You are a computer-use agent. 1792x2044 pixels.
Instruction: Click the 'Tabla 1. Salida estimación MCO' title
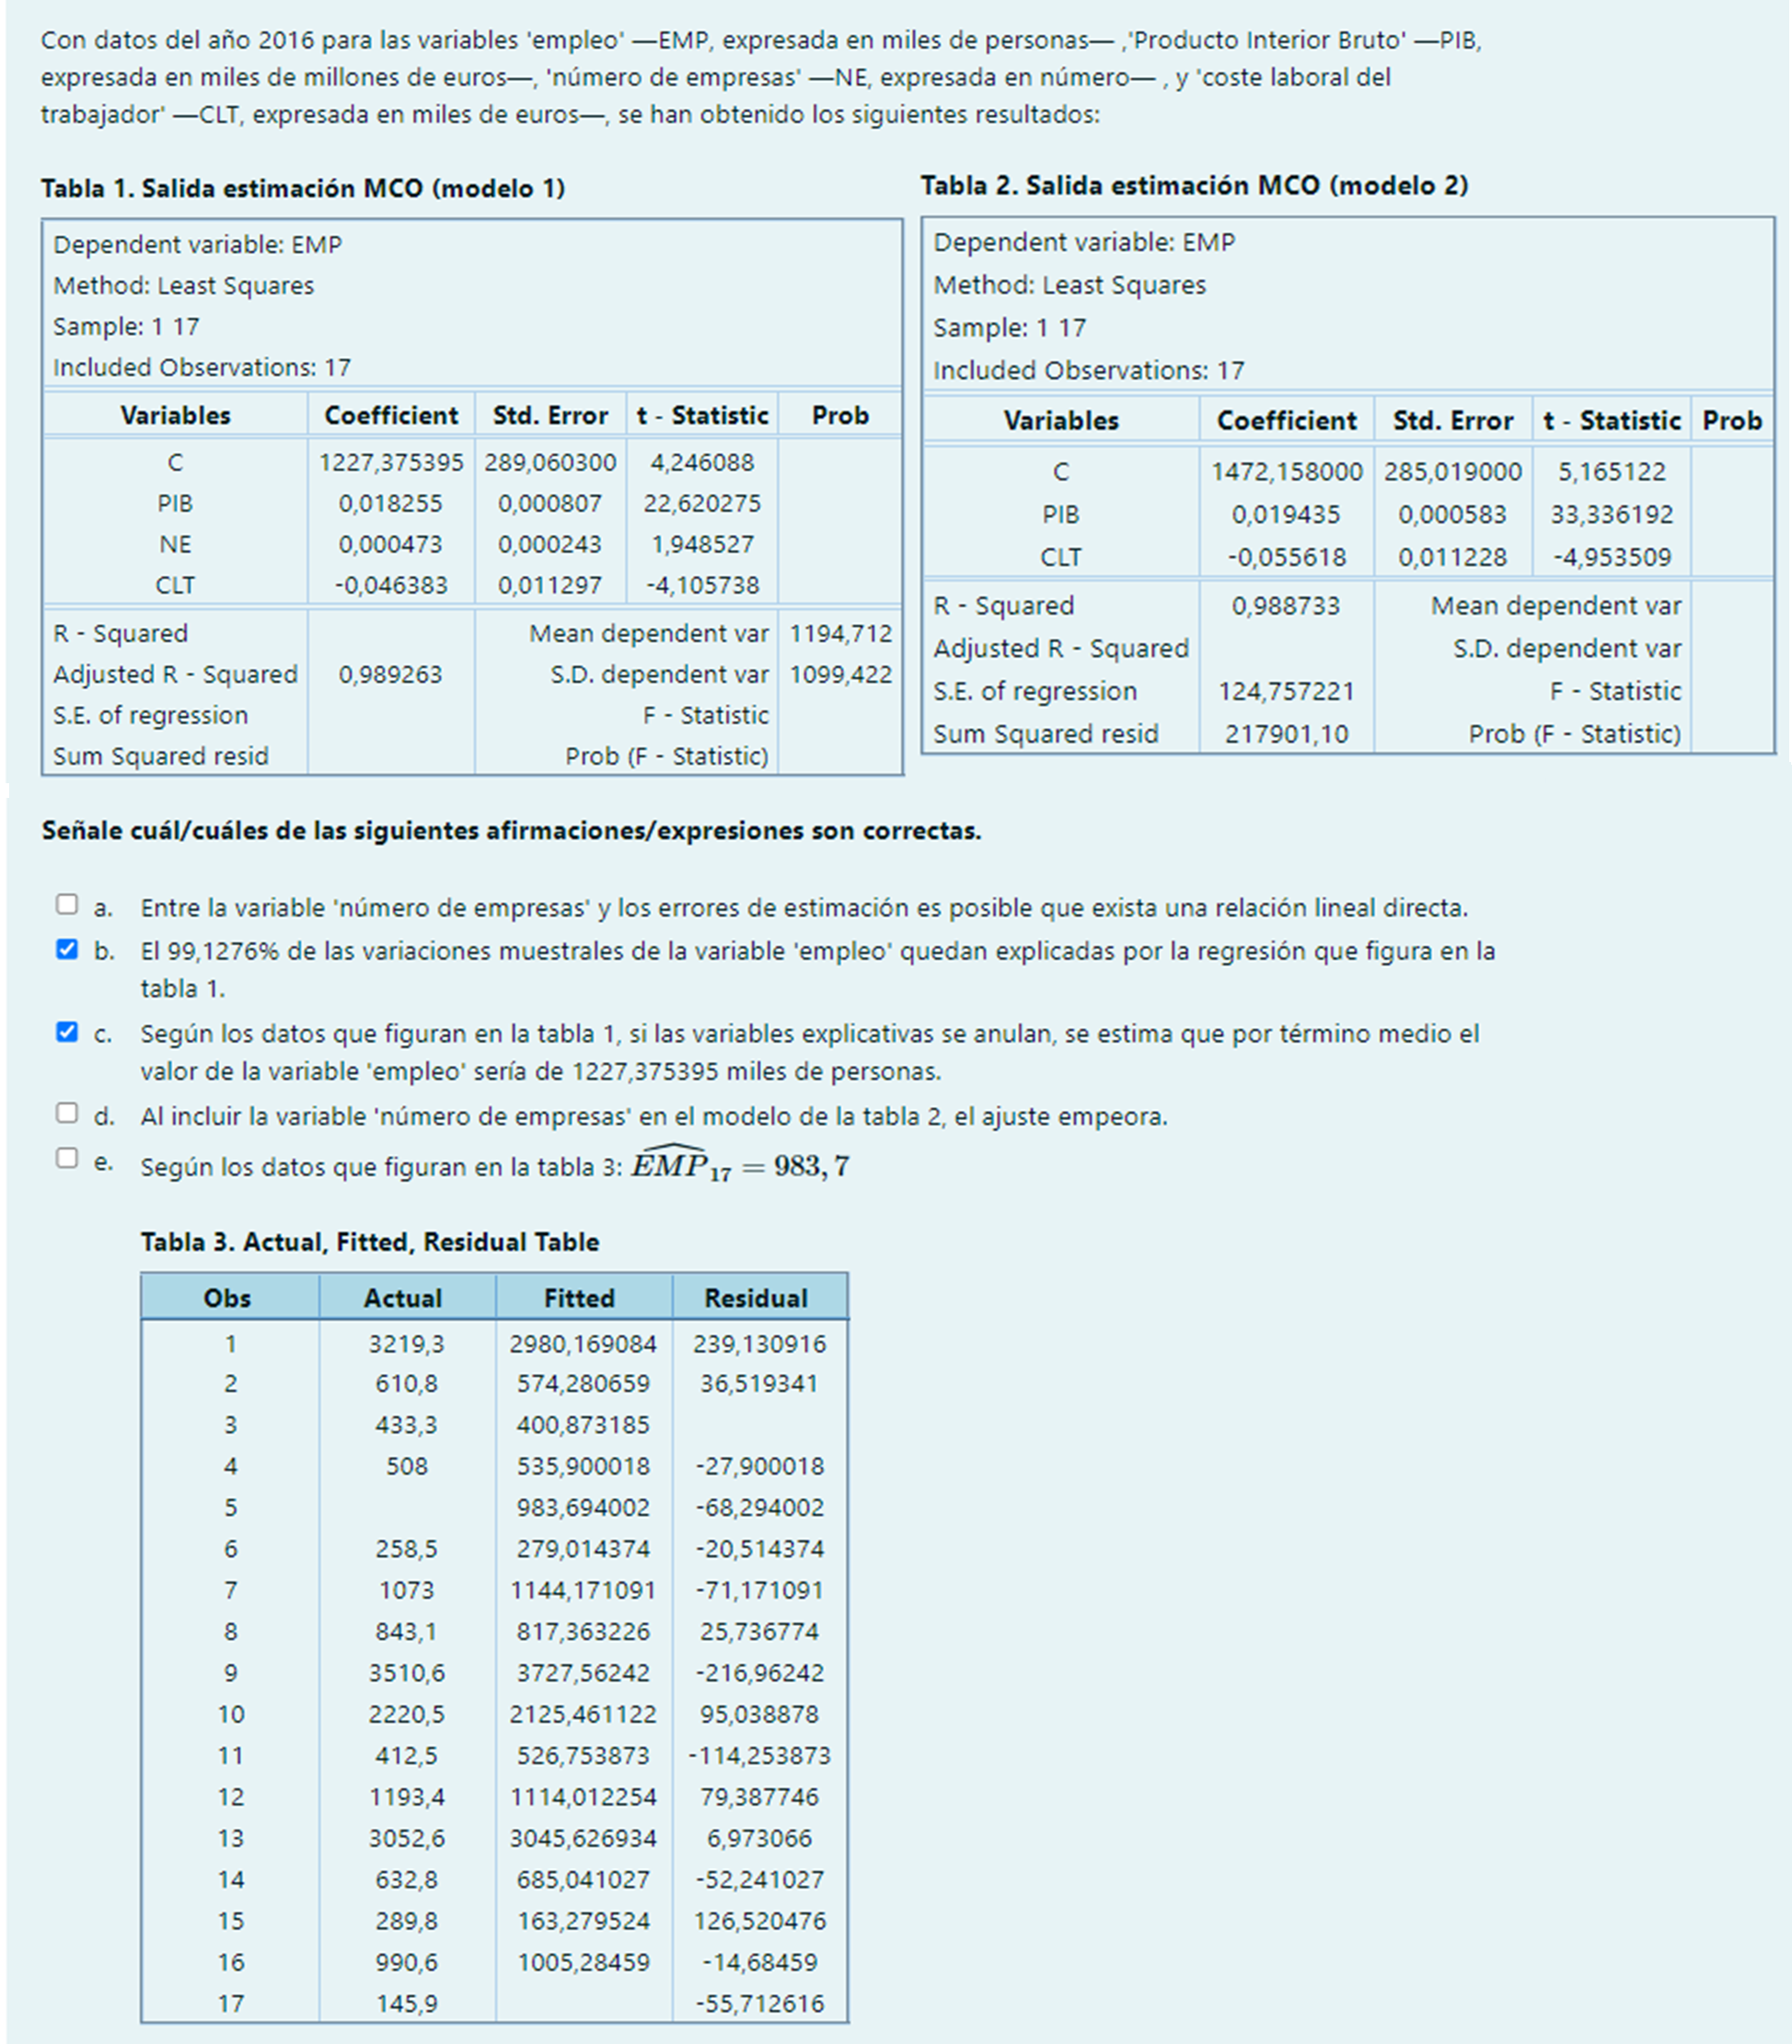303,188
